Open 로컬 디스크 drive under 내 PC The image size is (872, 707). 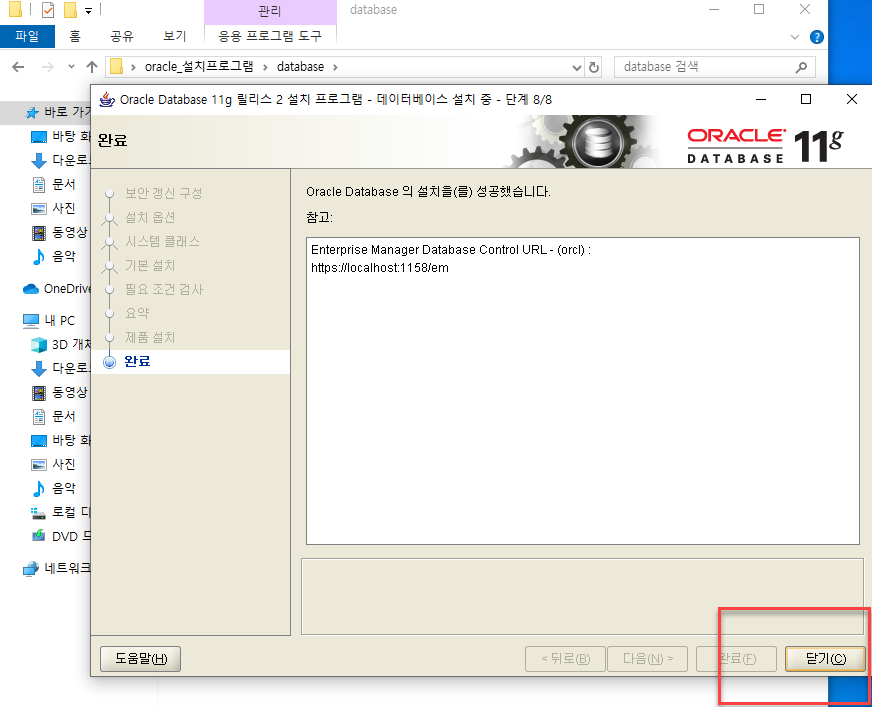pyautogui.click(x=61, y=512)
